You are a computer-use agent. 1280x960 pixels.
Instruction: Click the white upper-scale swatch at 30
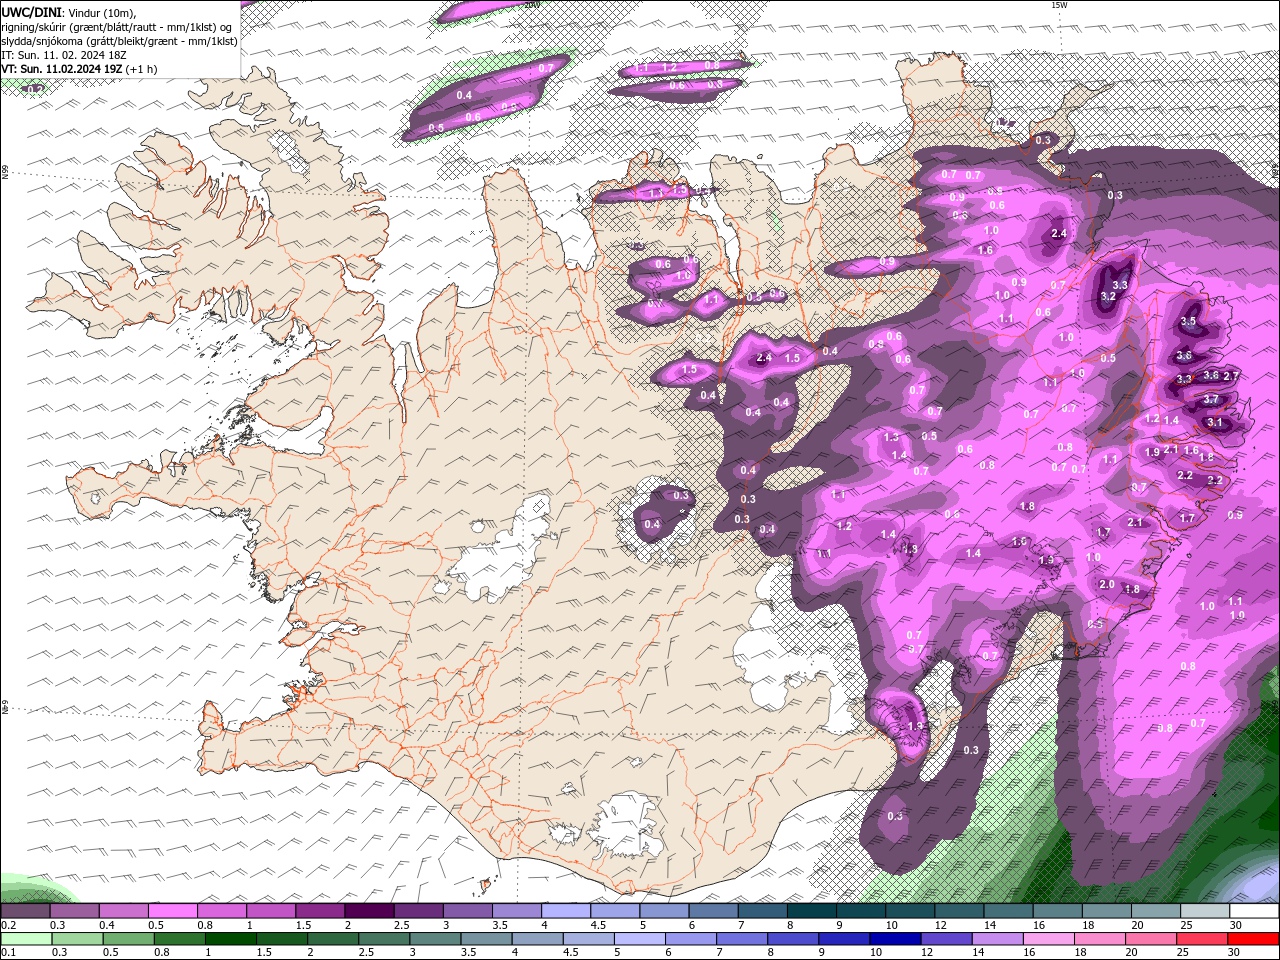(x=1254, y=911)
